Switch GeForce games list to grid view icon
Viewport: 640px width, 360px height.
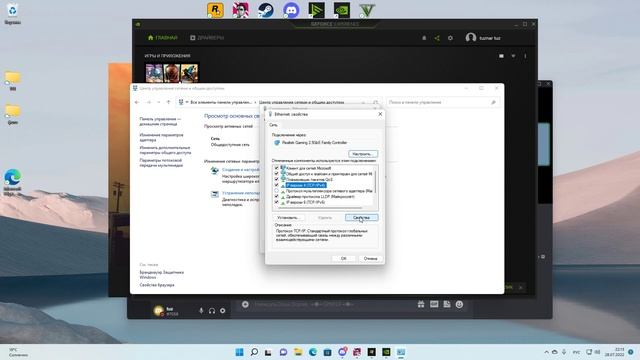[501, 56]
